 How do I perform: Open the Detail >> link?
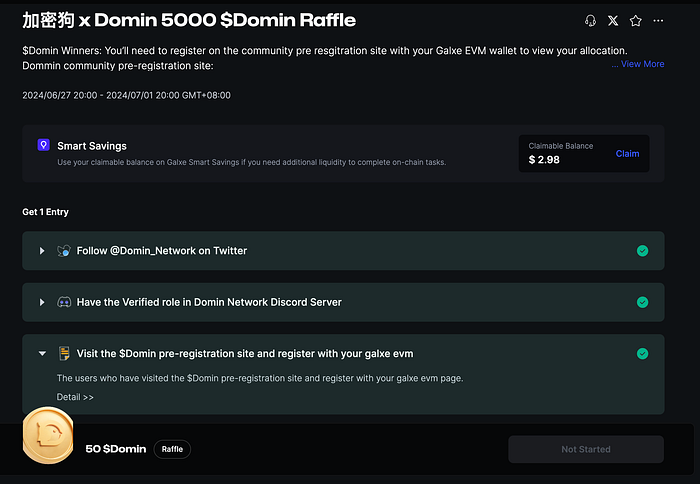point(75,397)
